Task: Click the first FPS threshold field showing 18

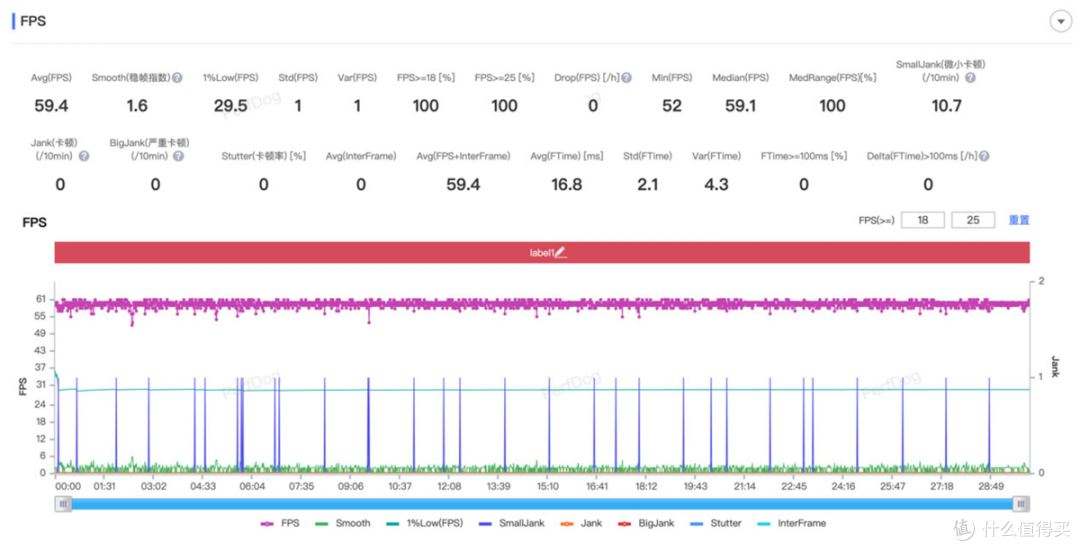Action: point(922,220)
